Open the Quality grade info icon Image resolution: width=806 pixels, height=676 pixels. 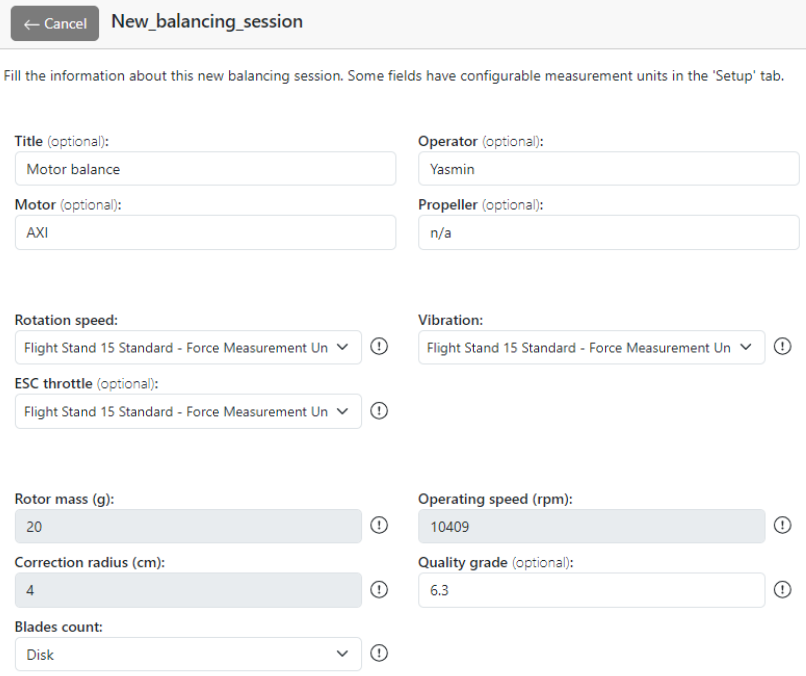pos(782,590)
